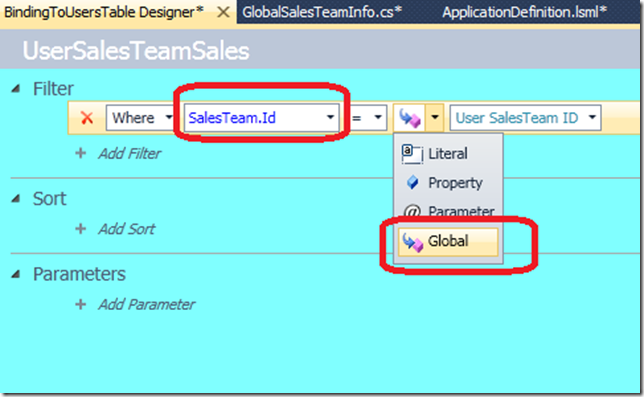This screenshot has width=644, height=397.
Task: Click the Add Filter link
Action: pos(129,154)
